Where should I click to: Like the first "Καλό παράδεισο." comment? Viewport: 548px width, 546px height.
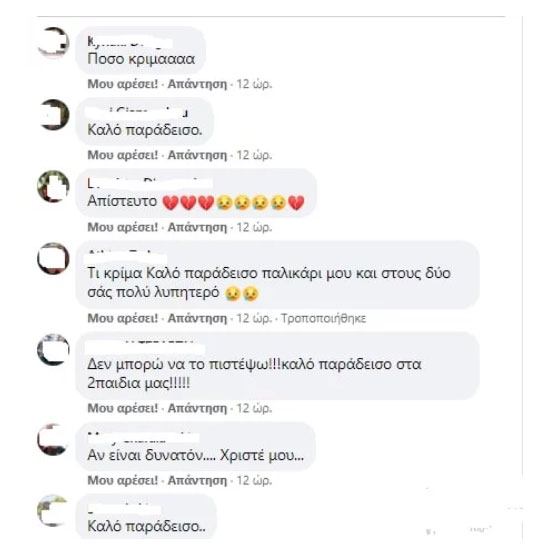(123, 155)
